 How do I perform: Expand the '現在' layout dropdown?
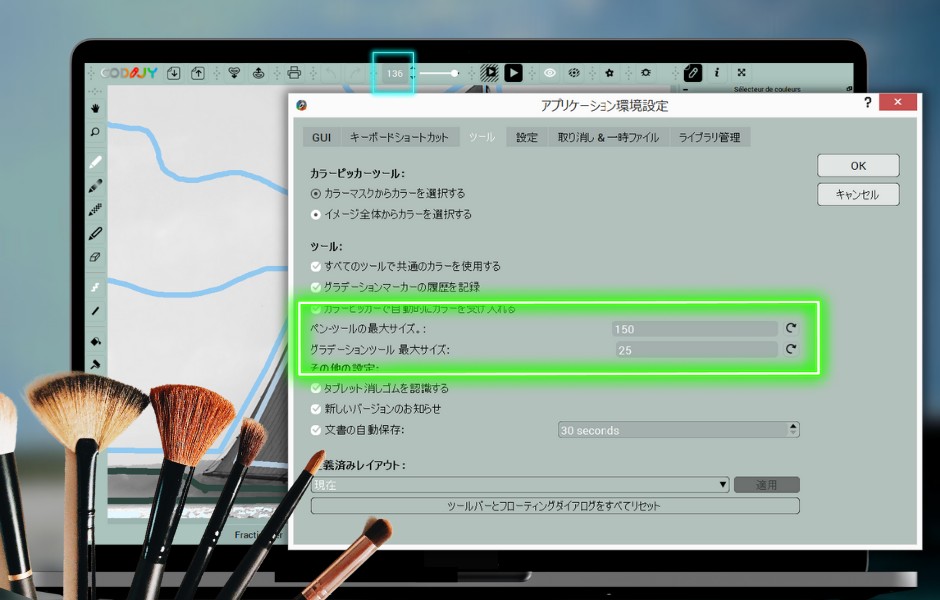click(x=520, y=485)
